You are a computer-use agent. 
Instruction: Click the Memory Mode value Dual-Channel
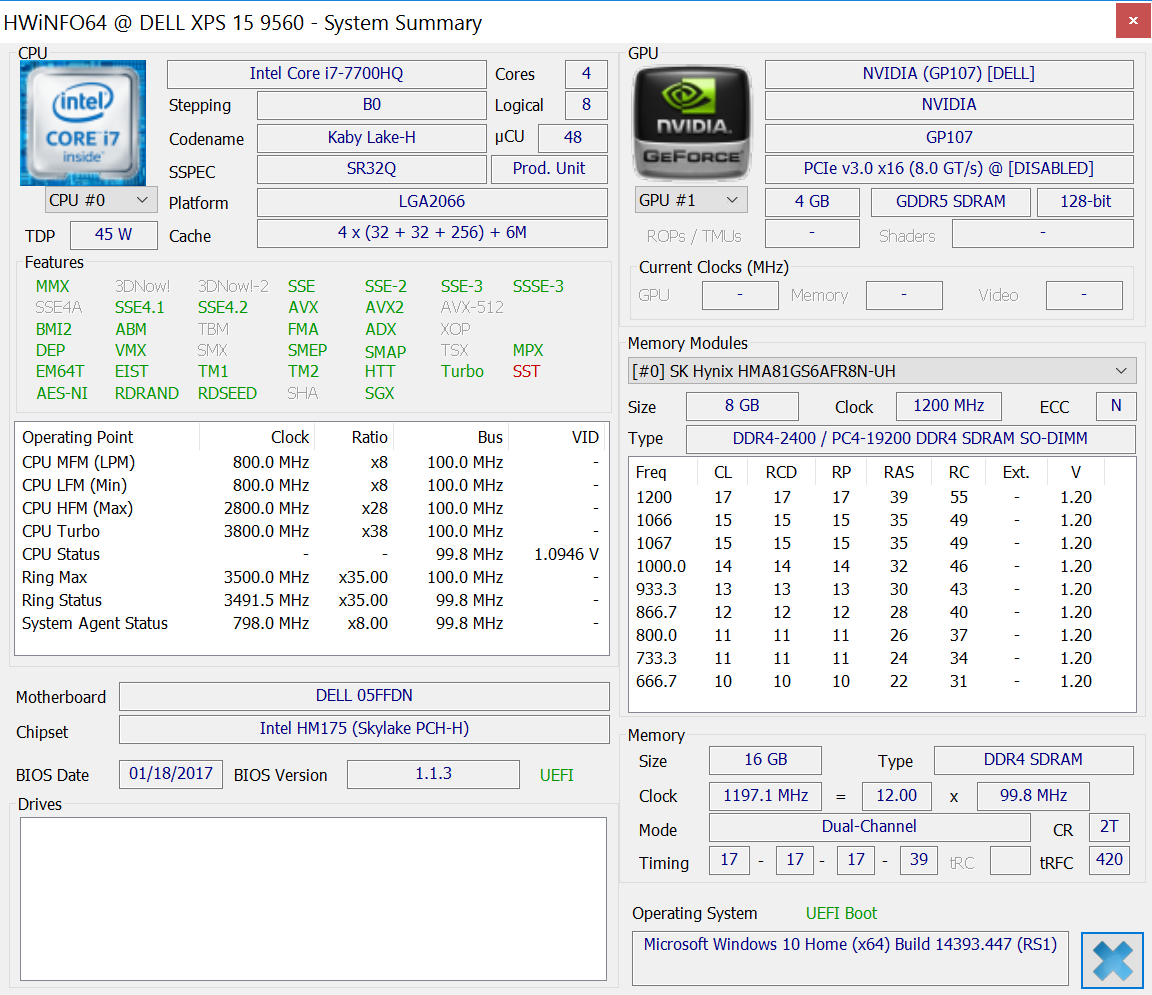(x=869, y=827)
